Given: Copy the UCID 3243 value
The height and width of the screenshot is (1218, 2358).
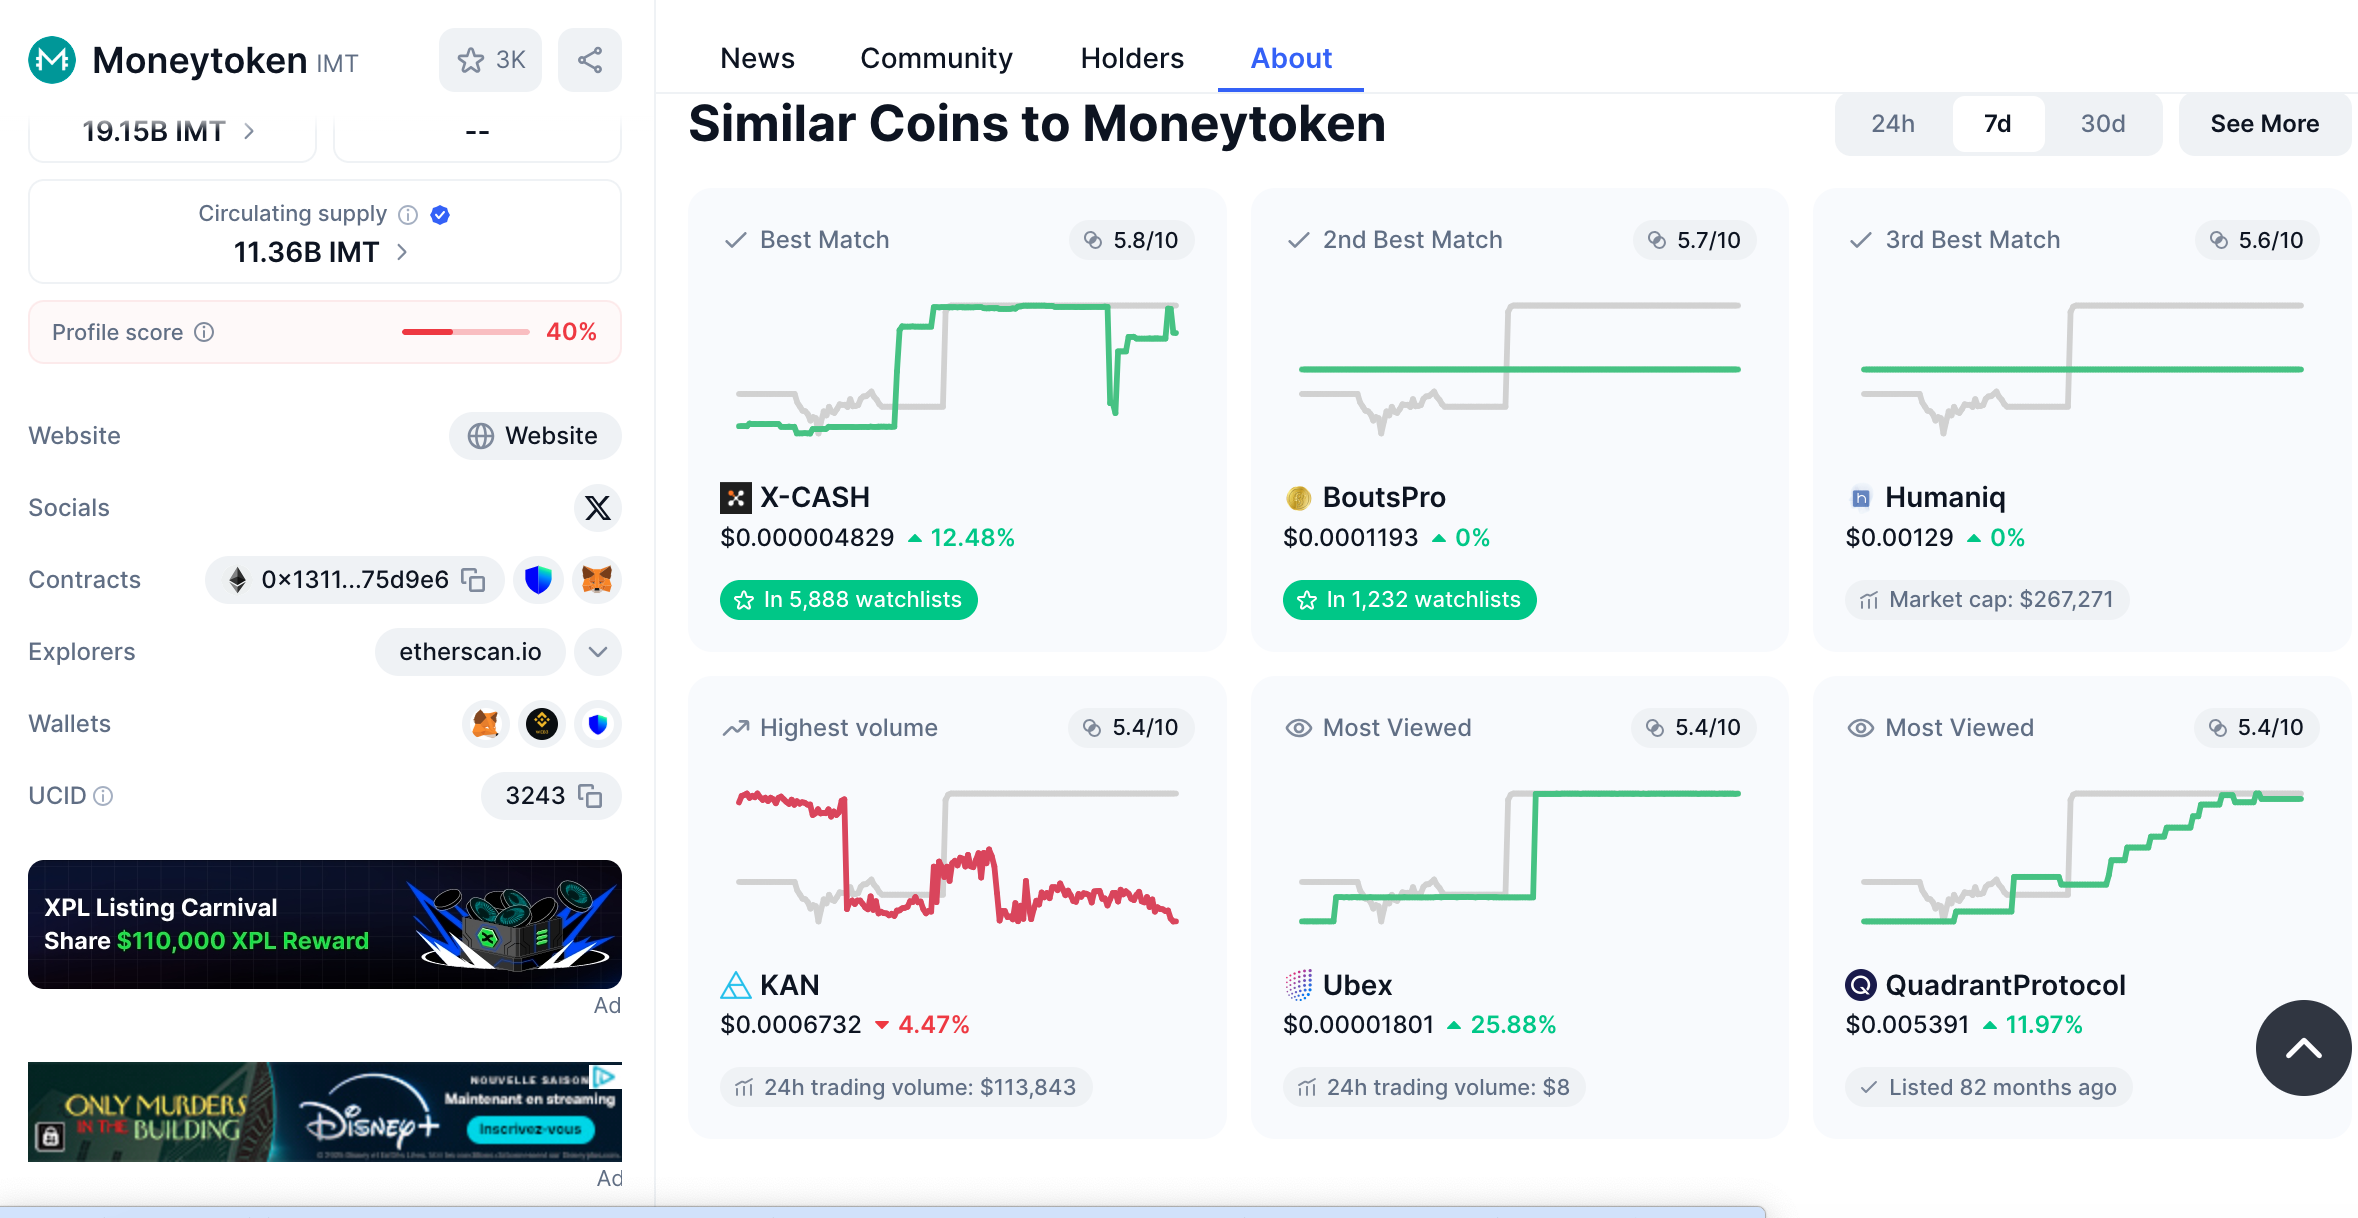Looking at the screenshot, I should (x=590, y=796).
